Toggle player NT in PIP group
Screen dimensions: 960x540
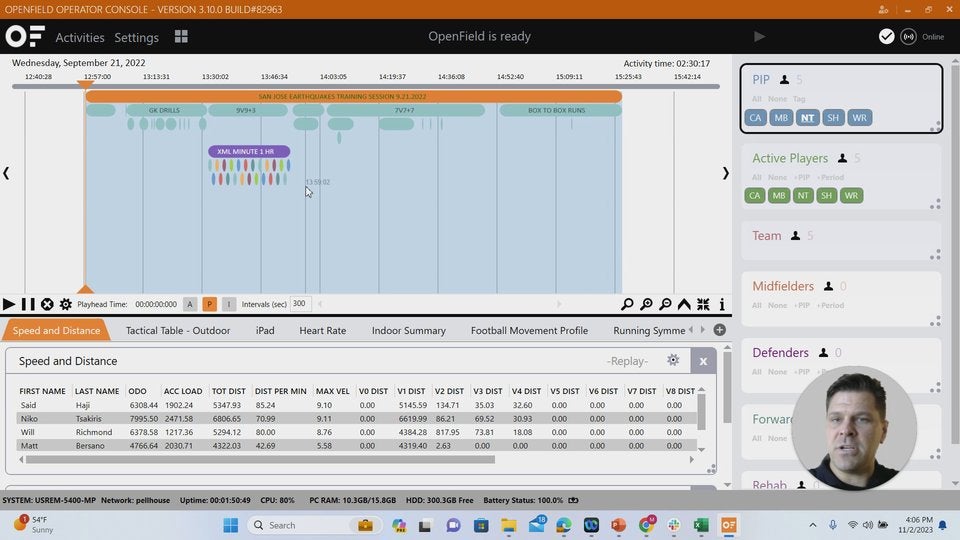click(x=807, y=118)
